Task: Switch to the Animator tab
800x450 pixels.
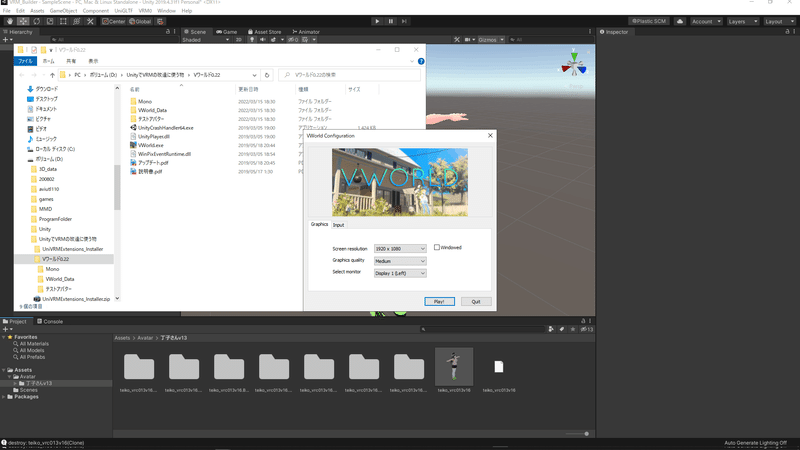Action: coord(306,32)
